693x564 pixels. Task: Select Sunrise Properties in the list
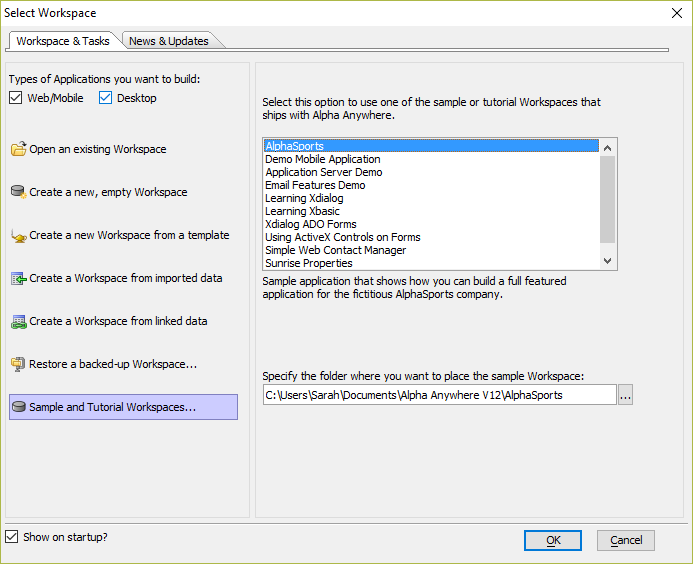pyautogui.click(x=431, y=263)
